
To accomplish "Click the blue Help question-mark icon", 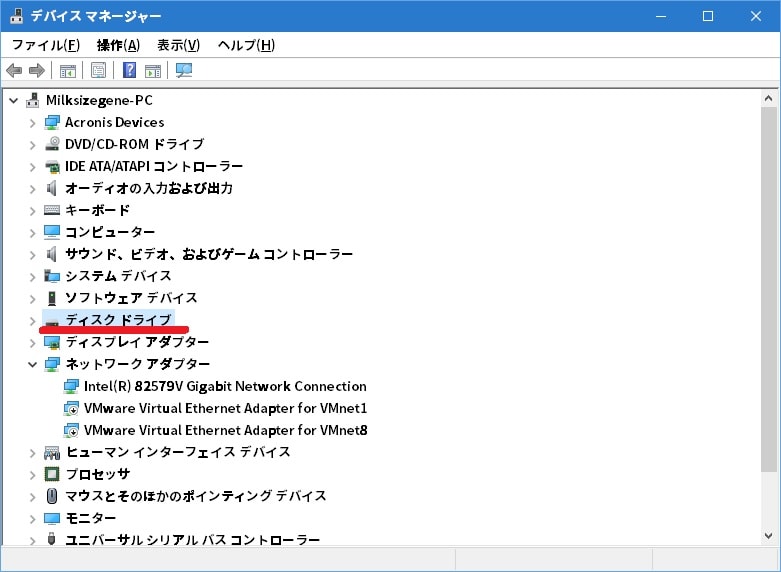I will pyautogui.click(x=130, y=70).
